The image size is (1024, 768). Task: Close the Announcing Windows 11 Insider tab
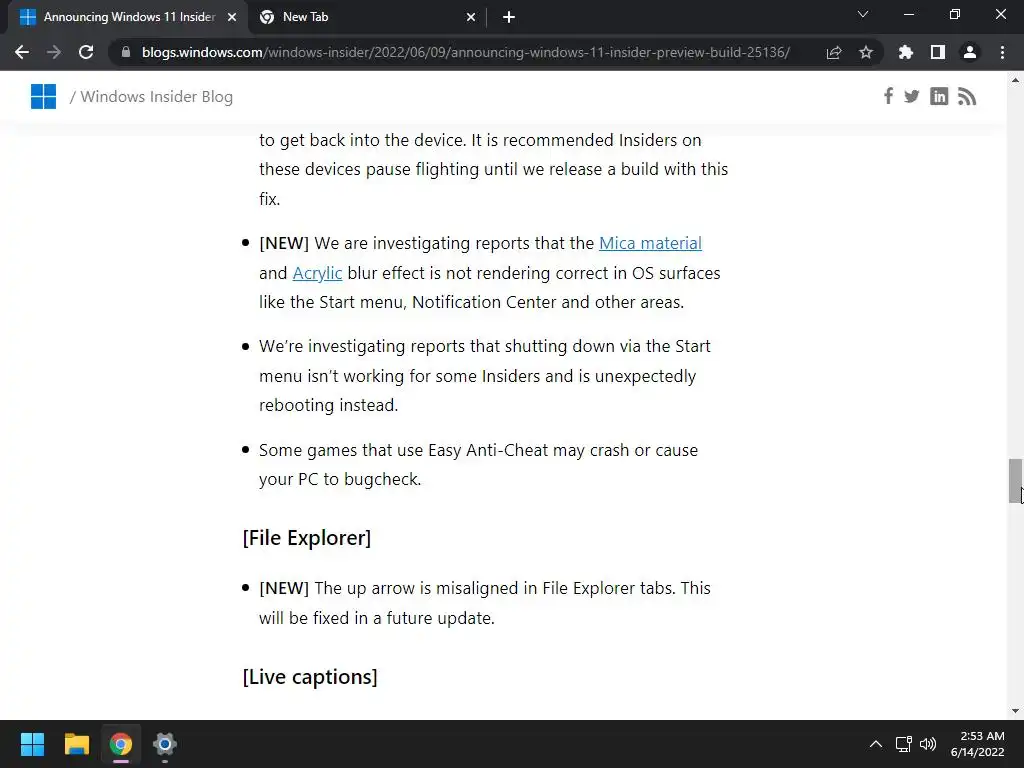click(x=232, y=17)
